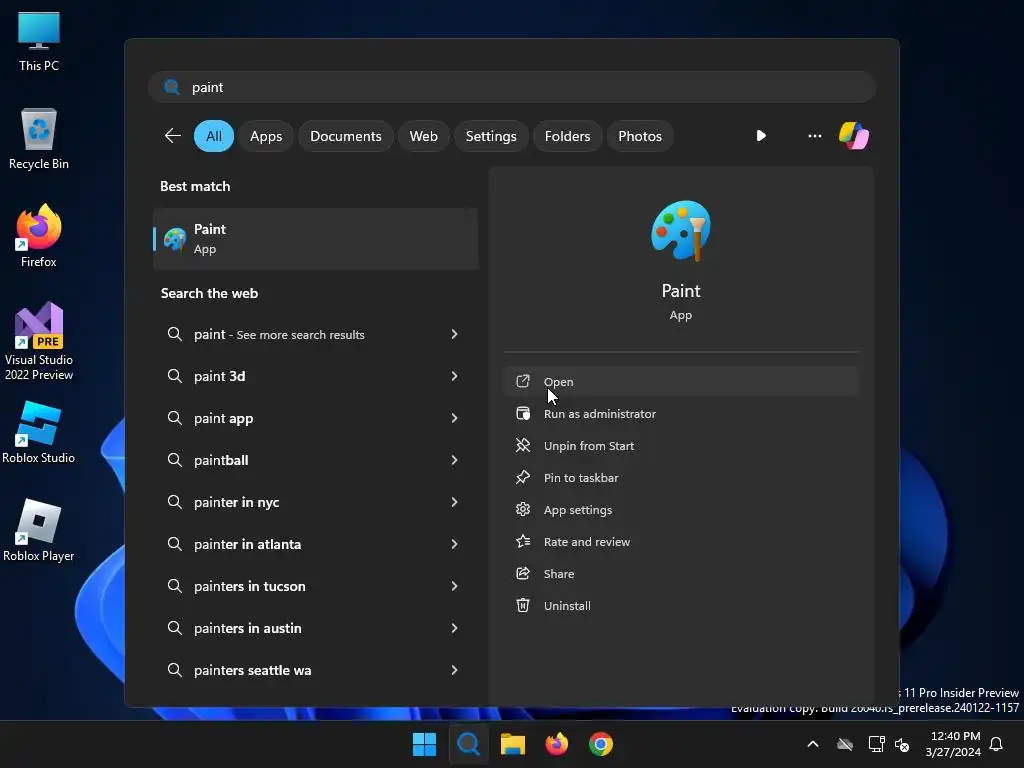The width and height of the screenshot is (1024, 768).
Task: Switch to the Web filter tab
Action: click(423, 136)
